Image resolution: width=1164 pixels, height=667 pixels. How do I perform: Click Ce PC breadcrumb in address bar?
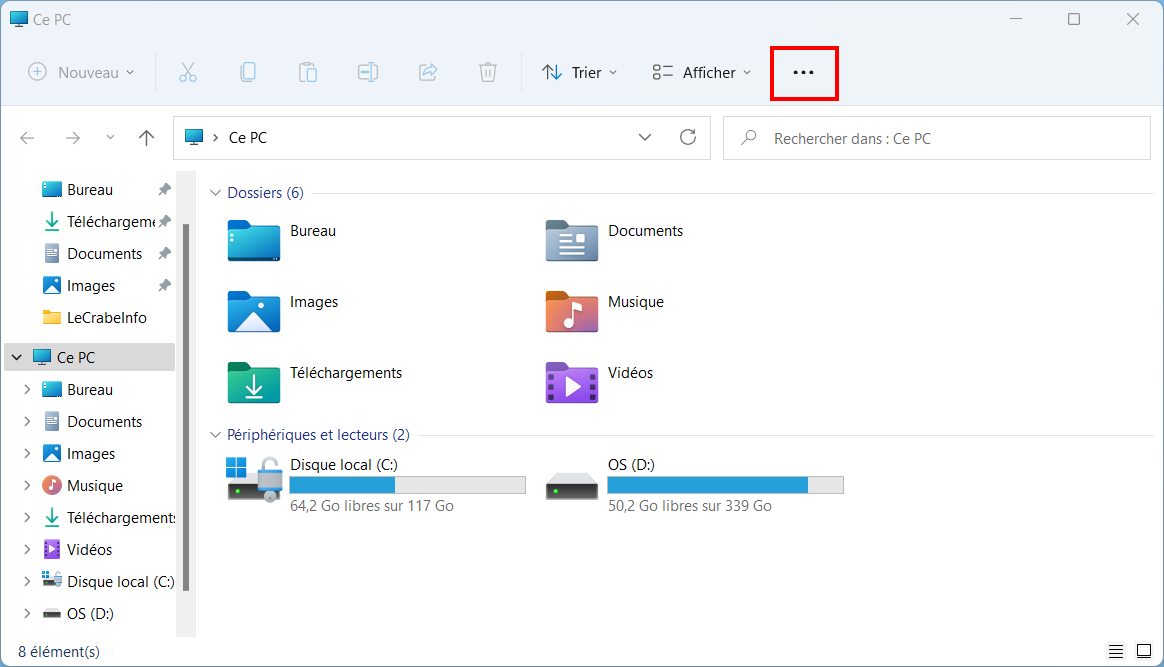248,138
